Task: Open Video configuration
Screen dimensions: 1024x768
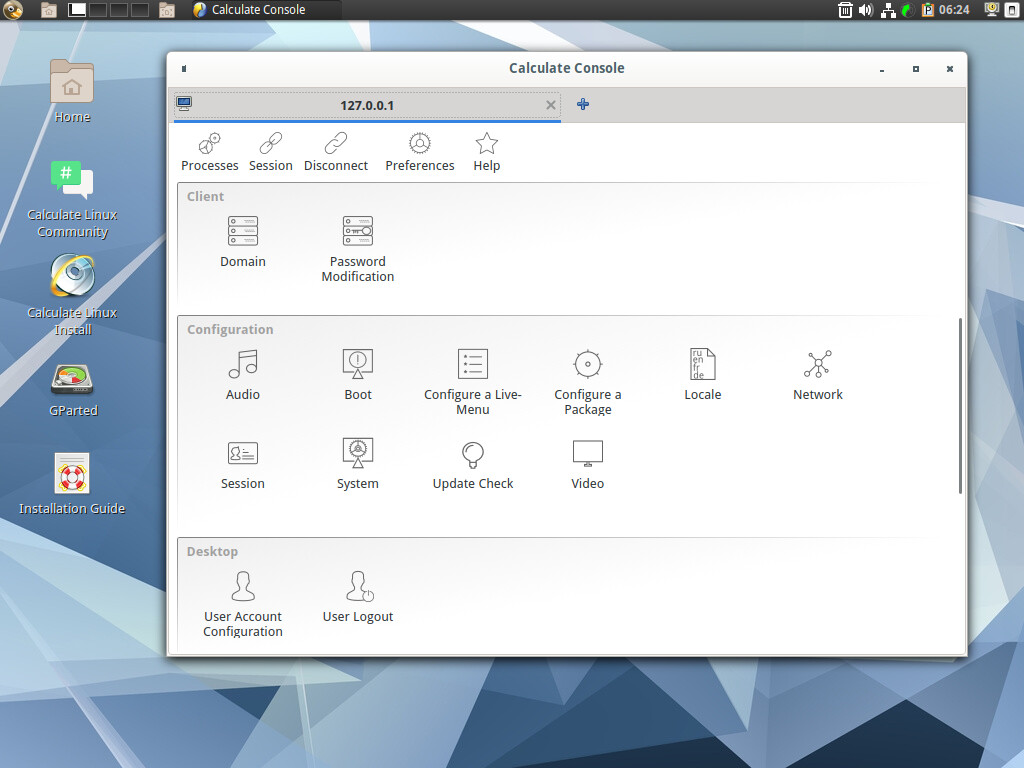Action: pyautogui.click(x=588, y=464)
